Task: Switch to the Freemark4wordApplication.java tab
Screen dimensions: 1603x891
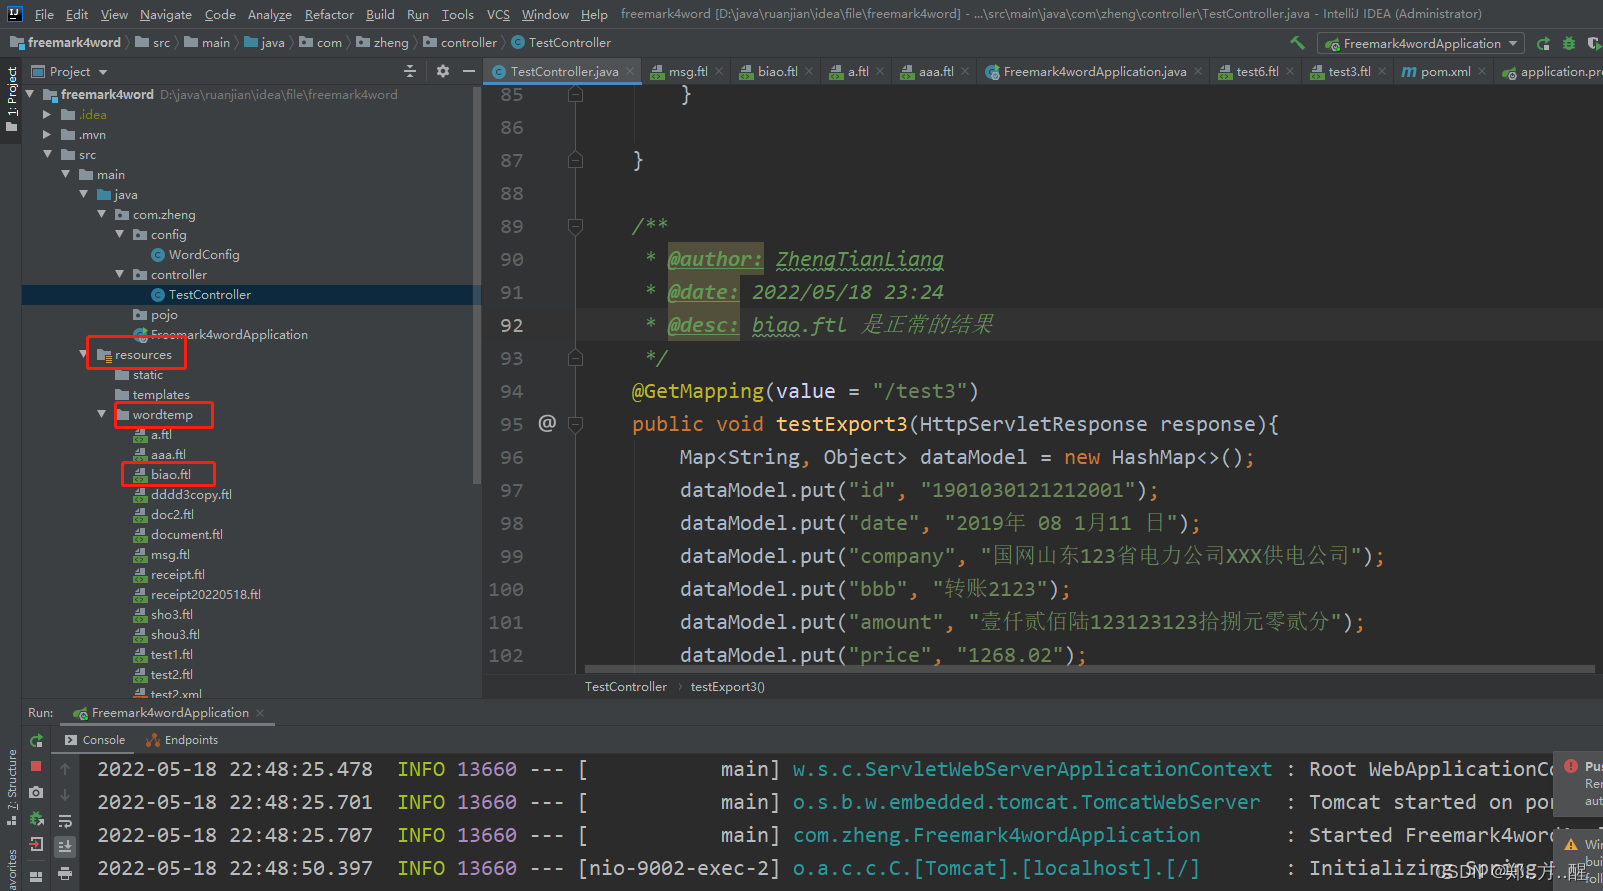Action: (x=1094, y=72)
